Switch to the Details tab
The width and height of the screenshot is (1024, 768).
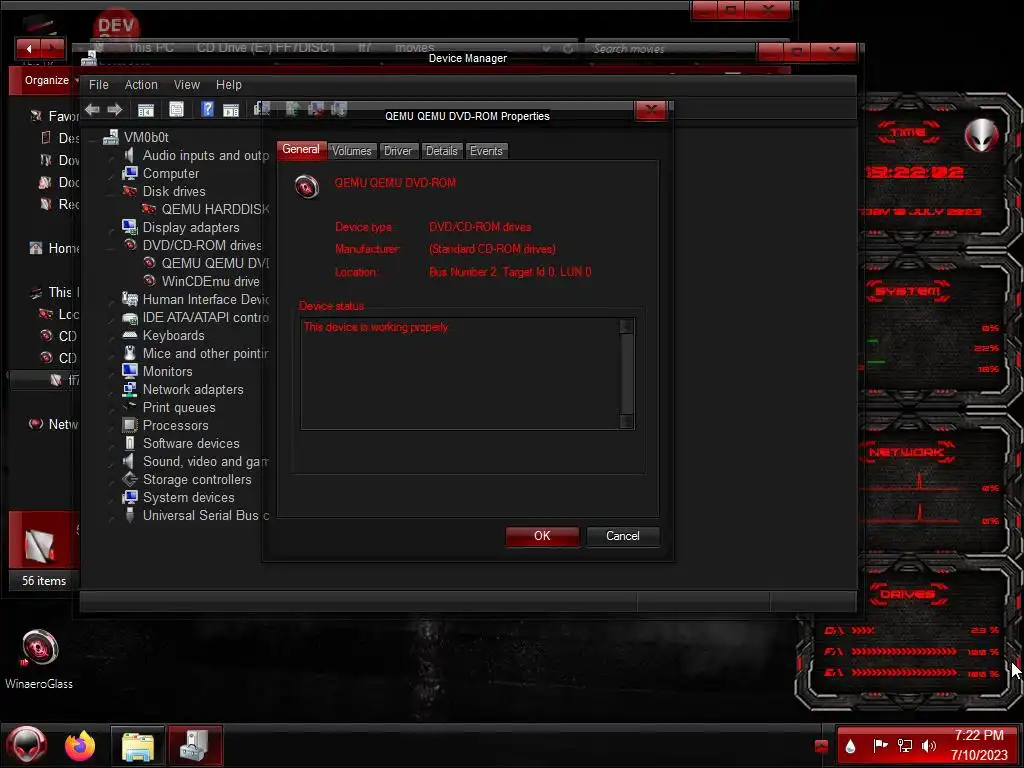click(x=441, y=151)
